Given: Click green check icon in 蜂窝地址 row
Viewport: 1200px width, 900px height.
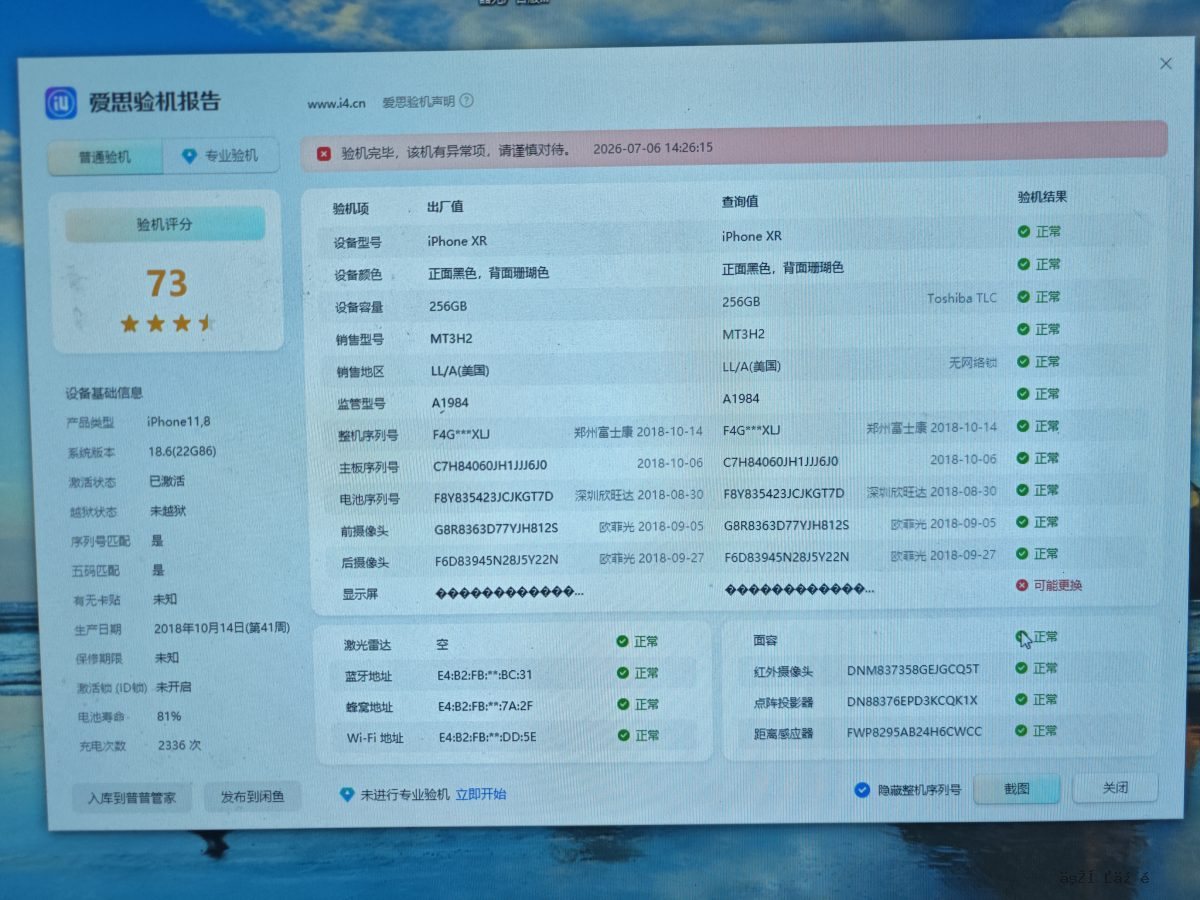Looking at the screenshot, I should (x=622, y=705).
